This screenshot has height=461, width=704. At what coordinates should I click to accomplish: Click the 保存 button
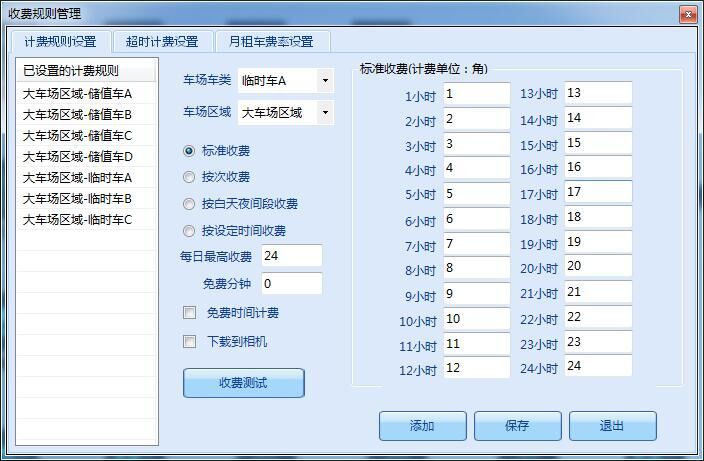[x=517, y=426]
